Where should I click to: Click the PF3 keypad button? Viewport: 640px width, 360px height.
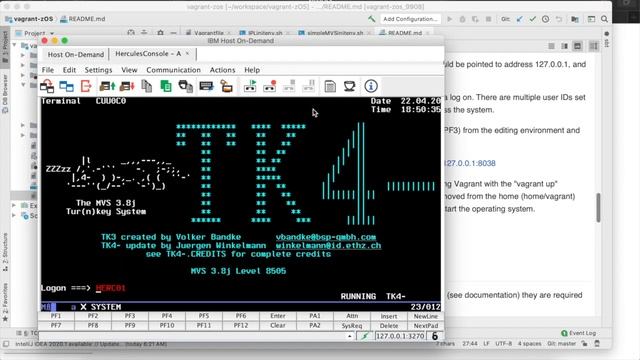[130, 316]
